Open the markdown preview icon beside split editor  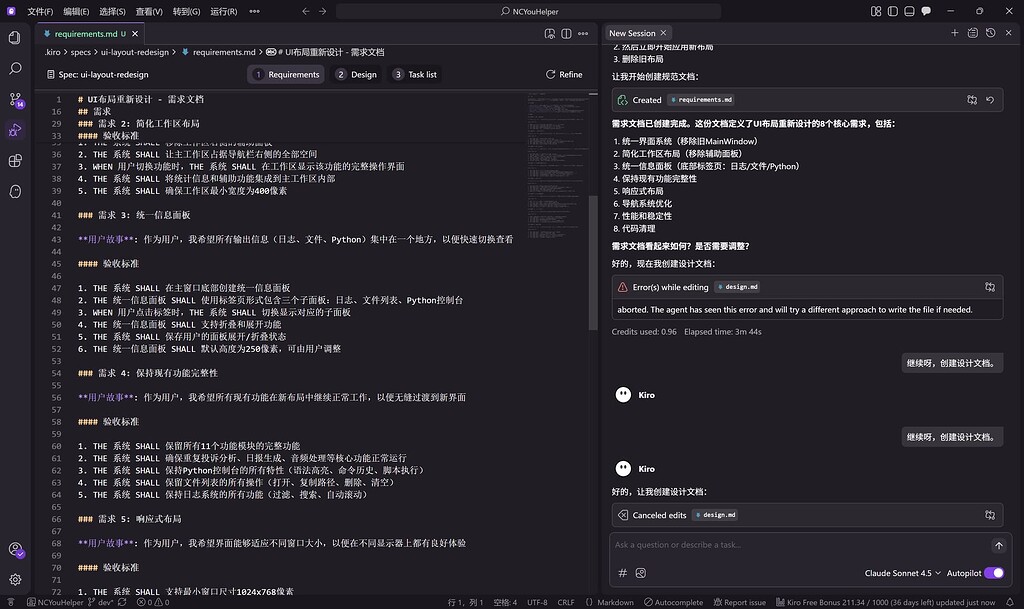(x=550, y=33)
